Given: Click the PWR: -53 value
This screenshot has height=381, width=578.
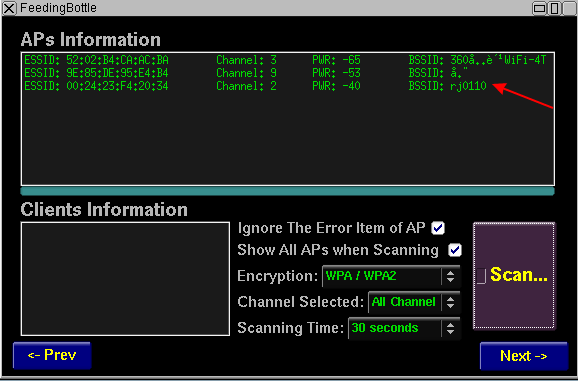Looking at the screenshot, I should click(x=336, y=73).
